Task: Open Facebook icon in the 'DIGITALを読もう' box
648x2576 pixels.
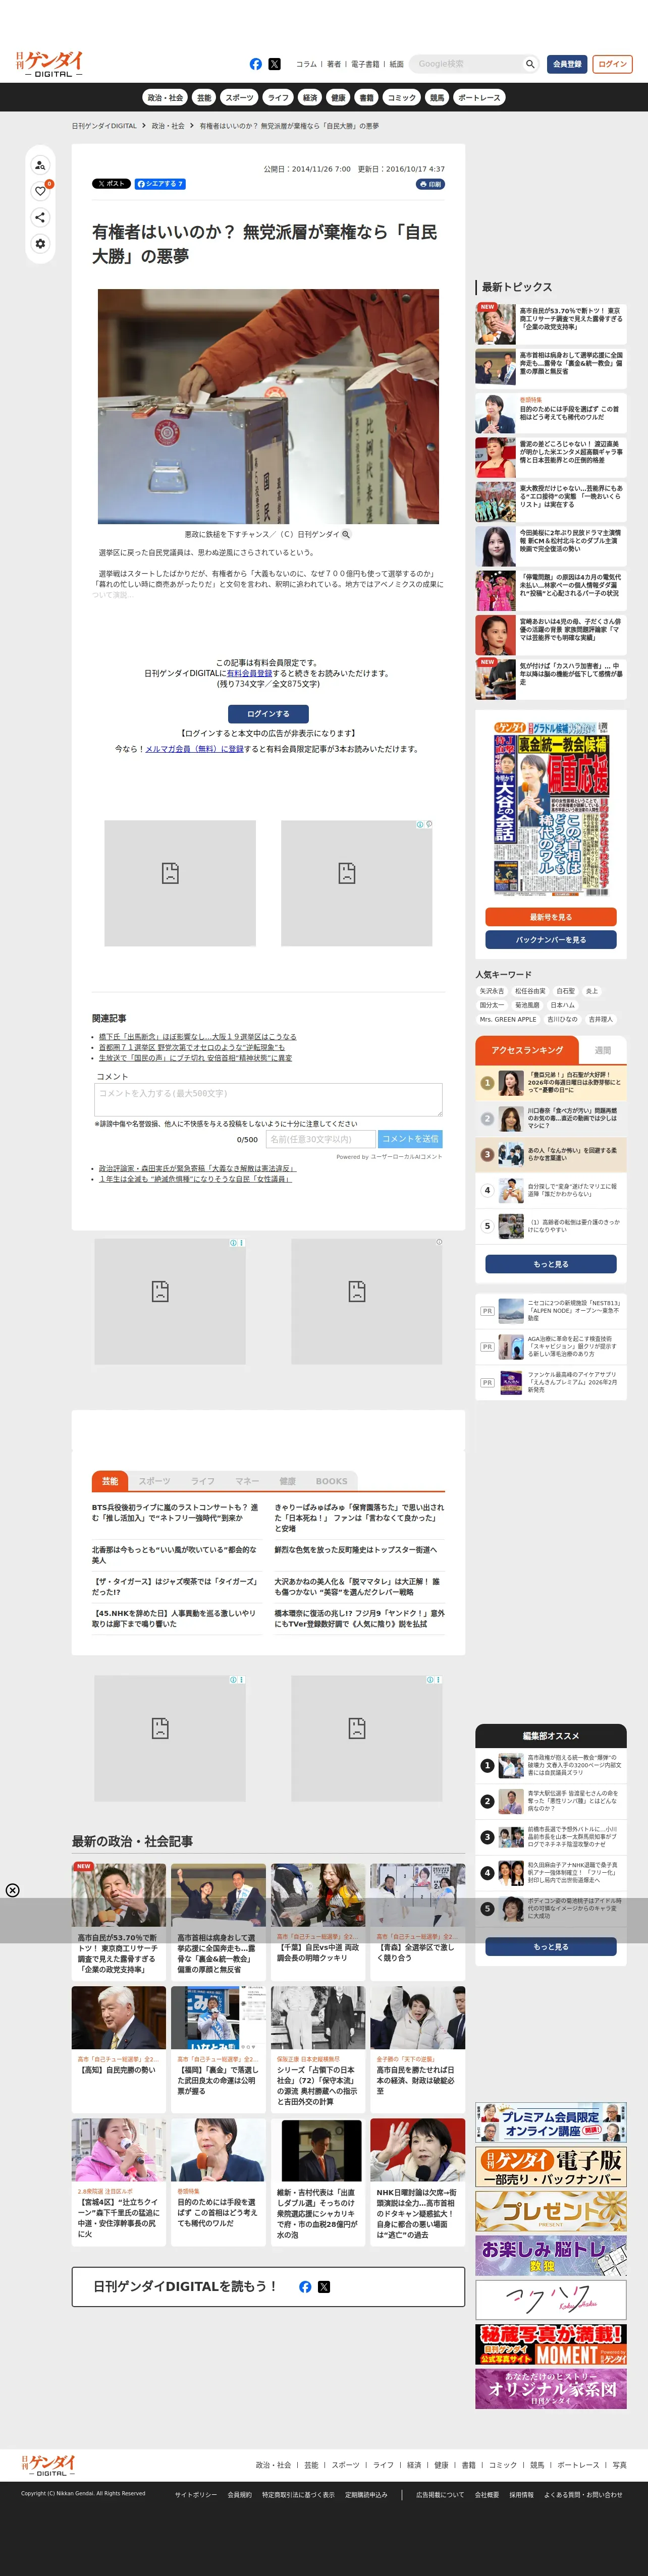Action: (x=305, y=2286)
